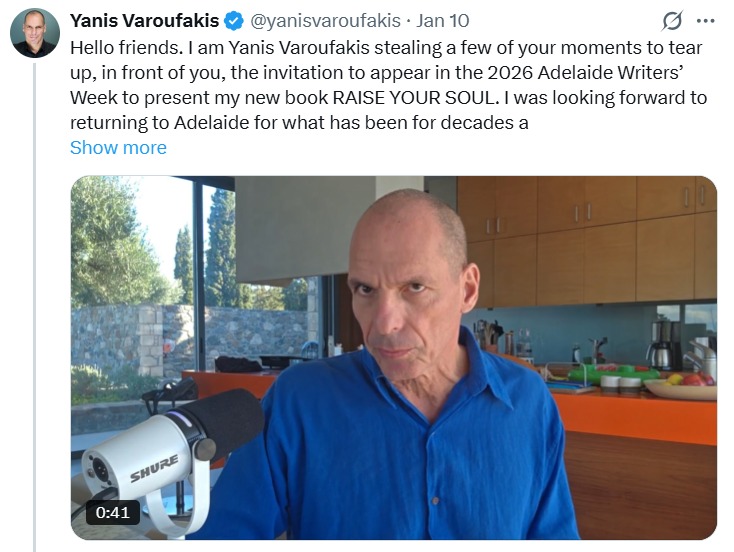Click the vertical thread connector line
734x552 pixels.
coord(35,307)
